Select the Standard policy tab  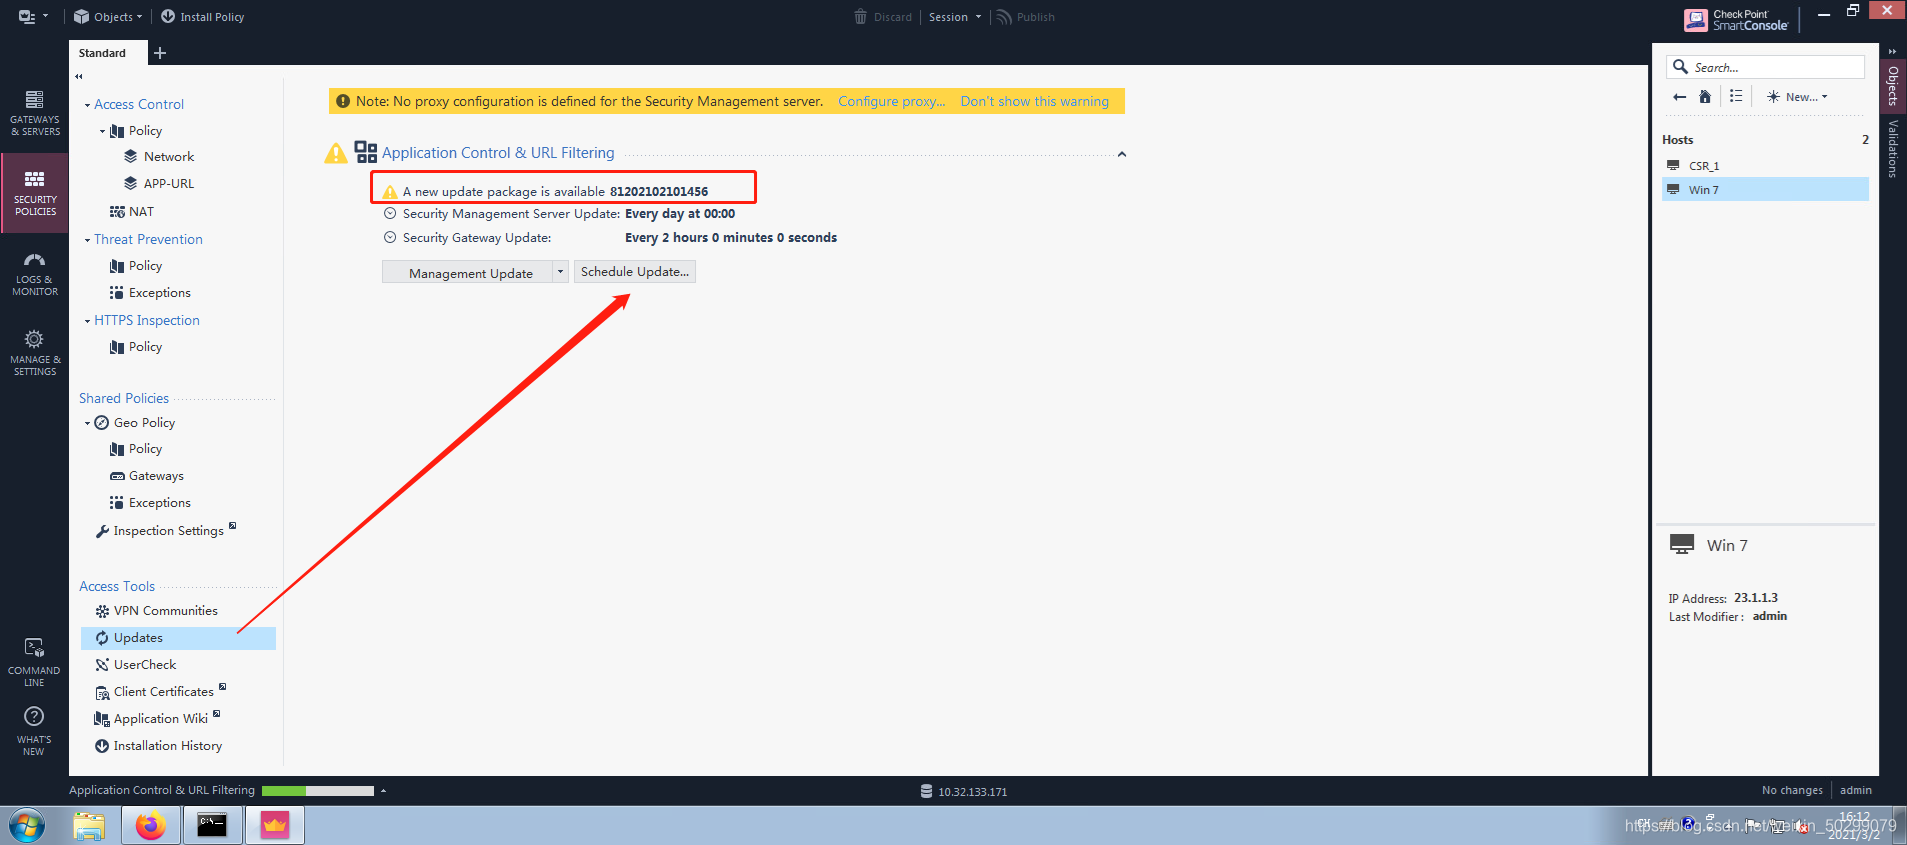pos(103,53)
